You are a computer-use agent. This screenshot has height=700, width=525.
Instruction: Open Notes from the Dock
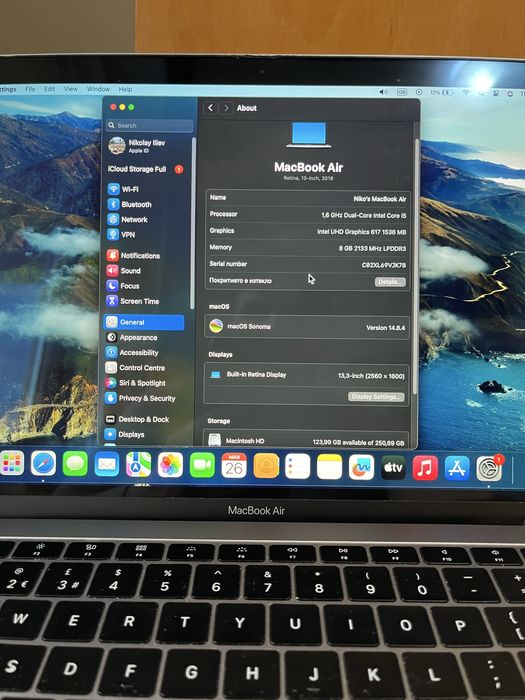click(329, 467)
